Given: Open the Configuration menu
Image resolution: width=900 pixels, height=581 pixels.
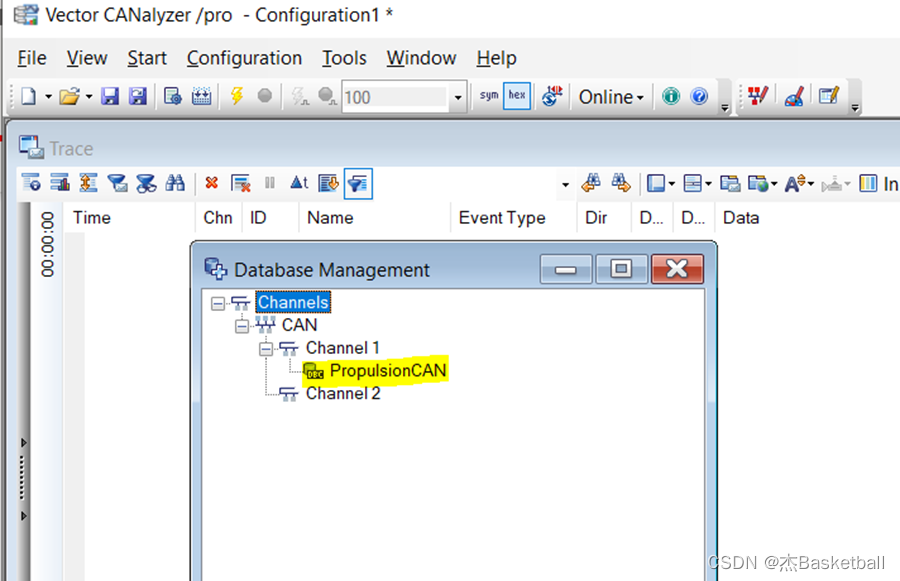Looking at the screenshot, I should coord(244,58).
